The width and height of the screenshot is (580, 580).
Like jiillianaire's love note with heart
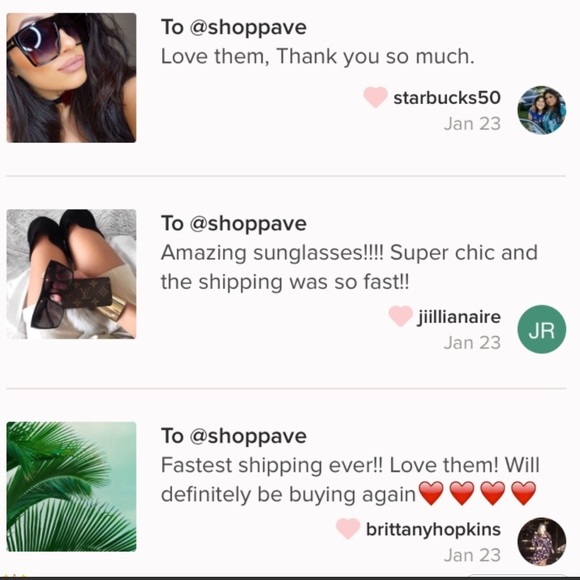coord(401,316)
